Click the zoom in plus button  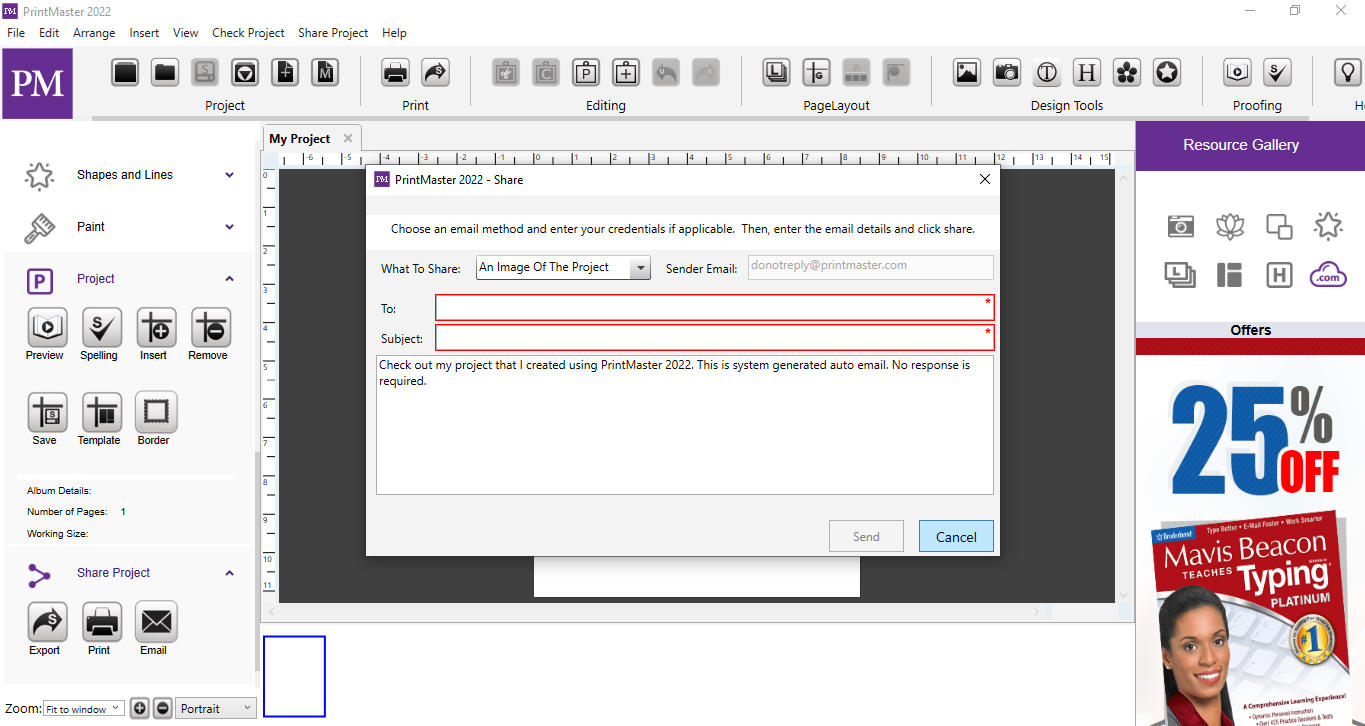pos(140,708)
